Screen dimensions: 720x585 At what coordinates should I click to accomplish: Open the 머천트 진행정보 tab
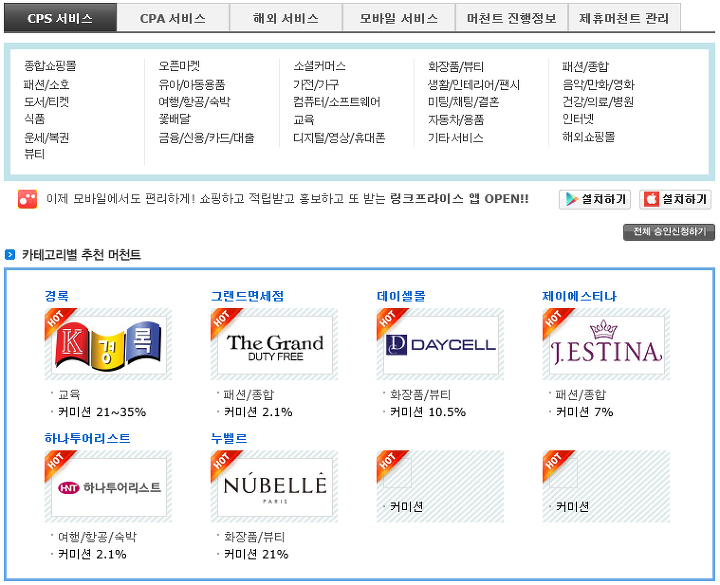pyautogui.click(x=512, y=18)
